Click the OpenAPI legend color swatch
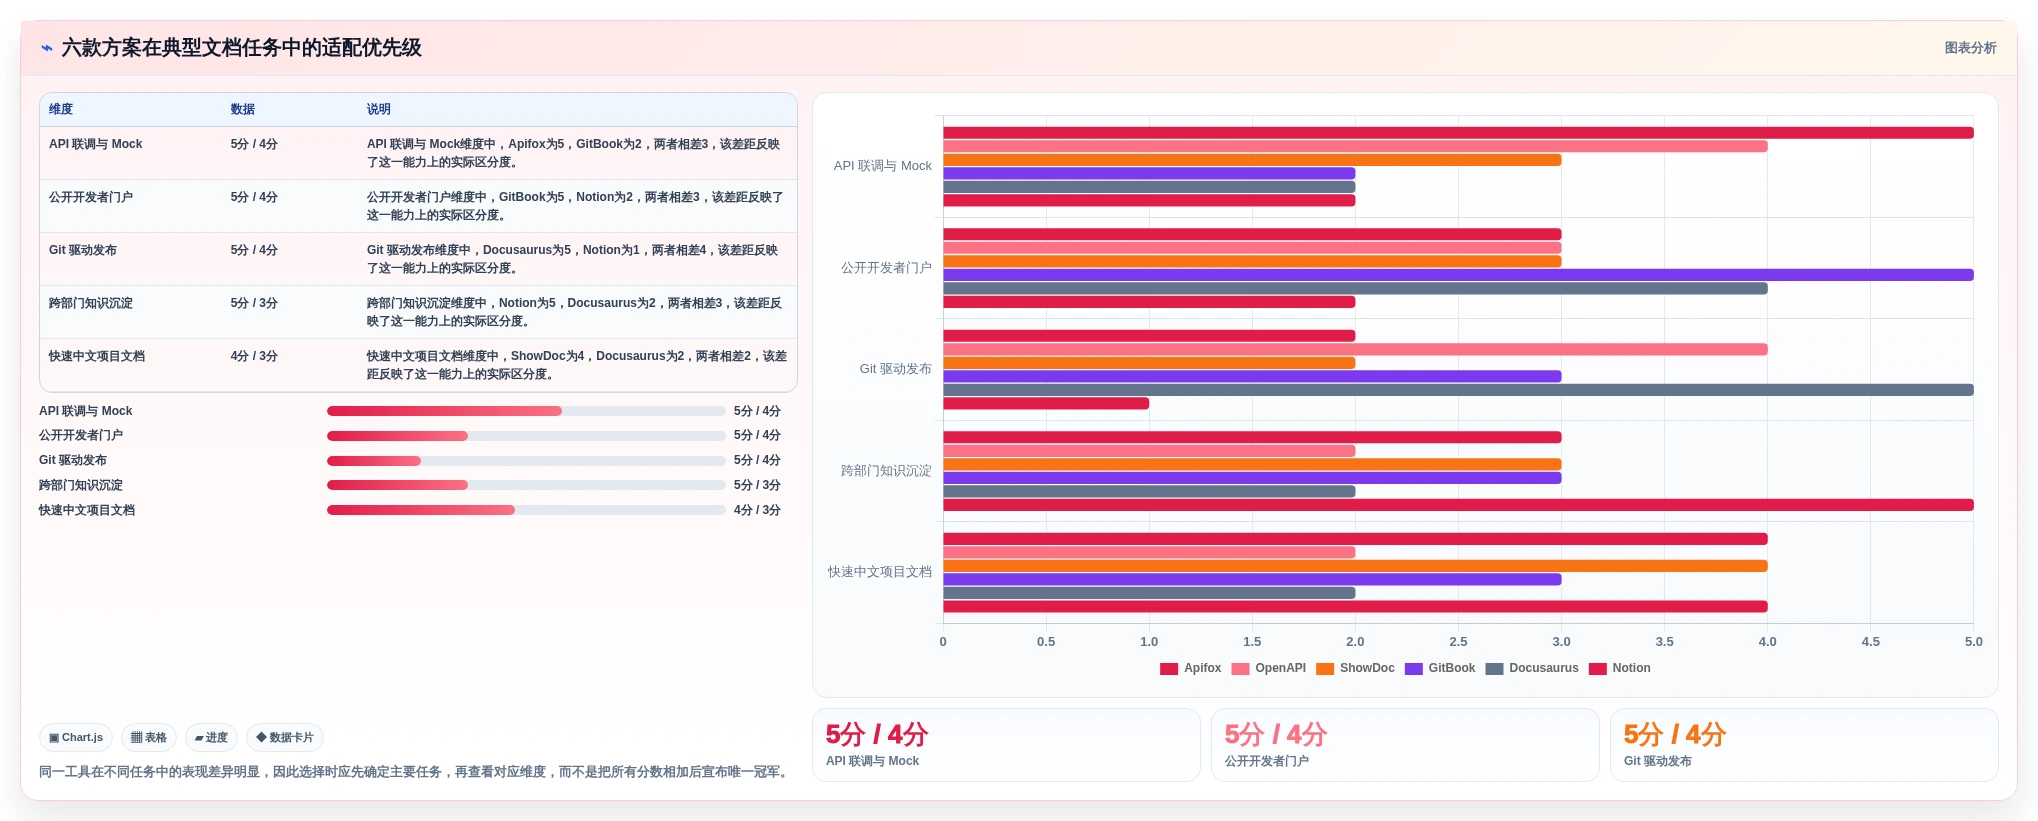The width and height of the screenshot is (2038, 821). click(x=1240, y=669)
